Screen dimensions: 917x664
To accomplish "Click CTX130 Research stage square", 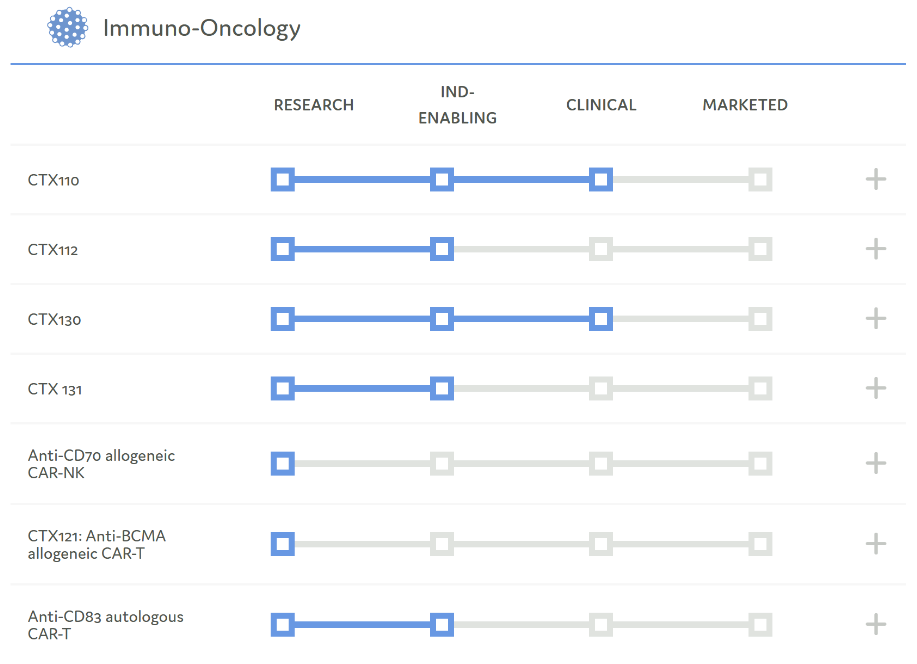I will click(283, 319).
